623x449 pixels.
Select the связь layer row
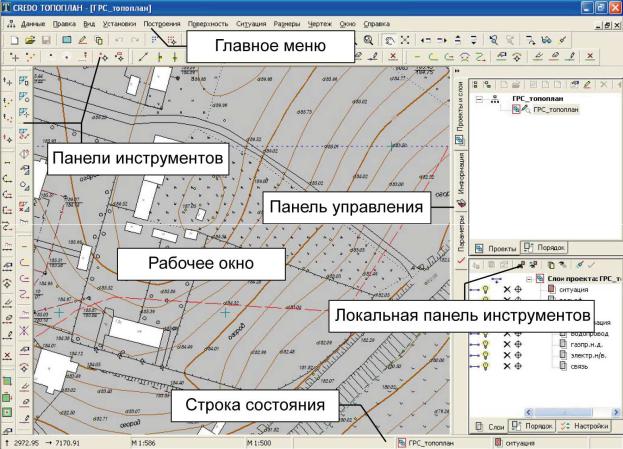point(579,366)
